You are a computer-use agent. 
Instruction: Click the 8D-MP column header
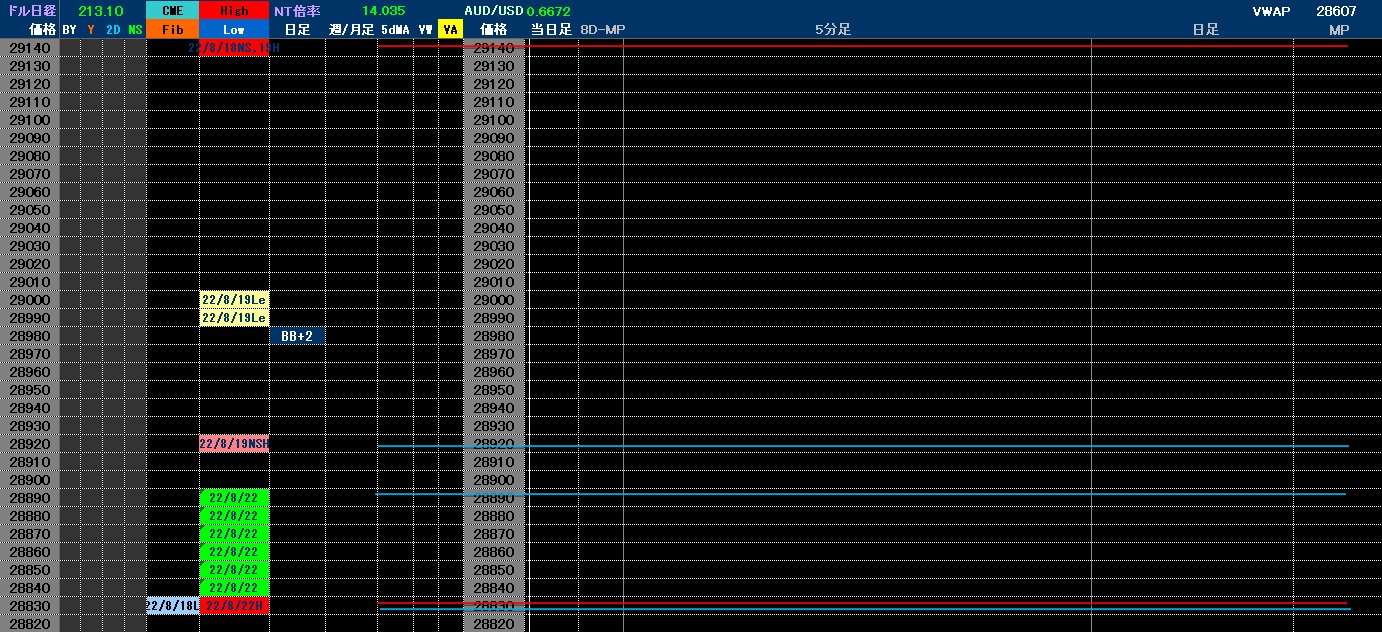(x=602, y=30)
